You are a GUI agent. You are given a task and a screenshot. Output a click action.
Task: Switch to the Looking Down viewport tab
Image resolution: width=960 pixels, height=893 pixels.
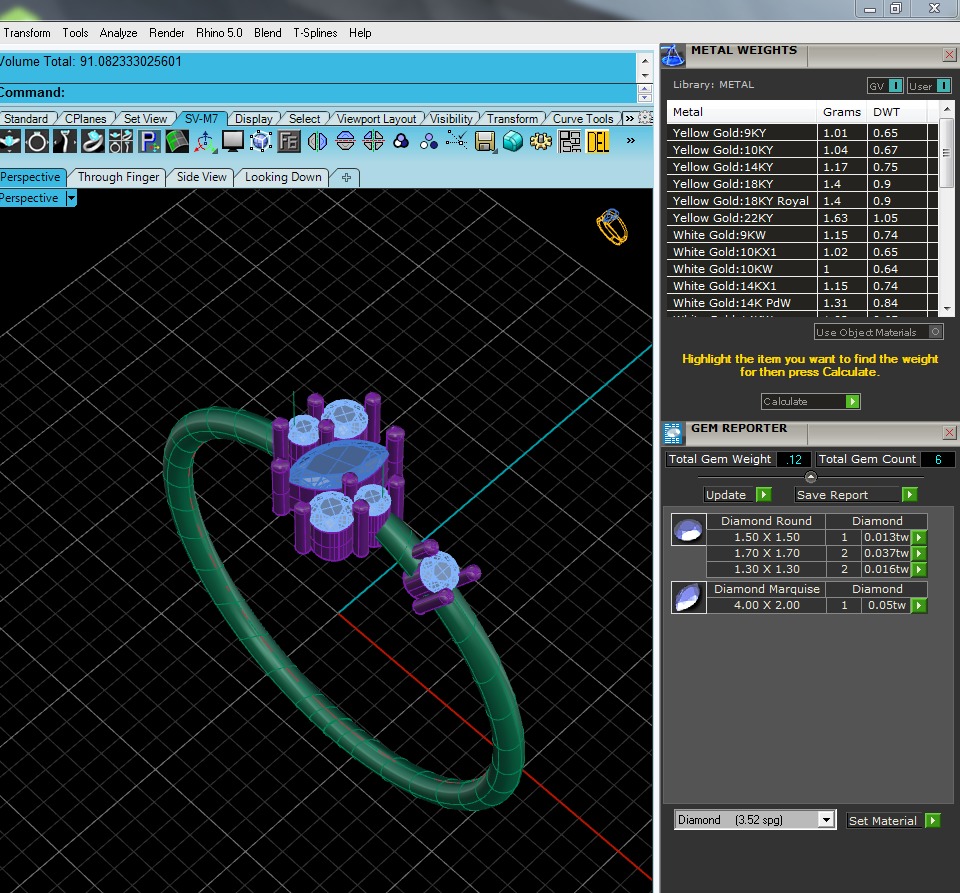tap(283, 177)
